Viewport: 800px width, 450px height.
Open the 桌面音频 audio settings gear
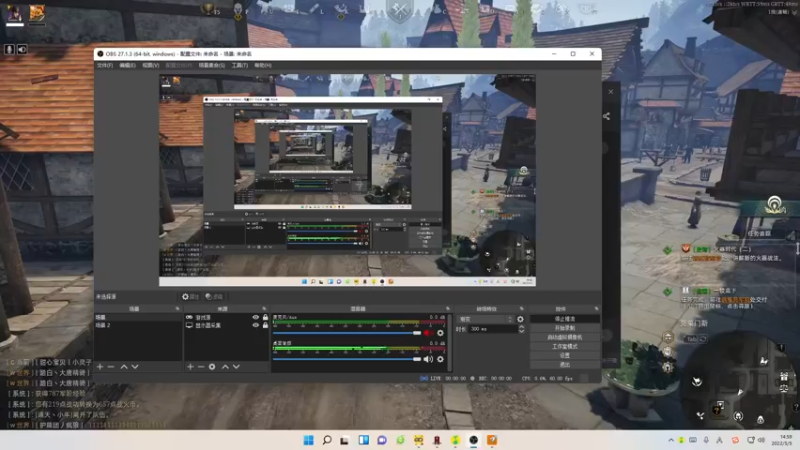coord(440,359)
